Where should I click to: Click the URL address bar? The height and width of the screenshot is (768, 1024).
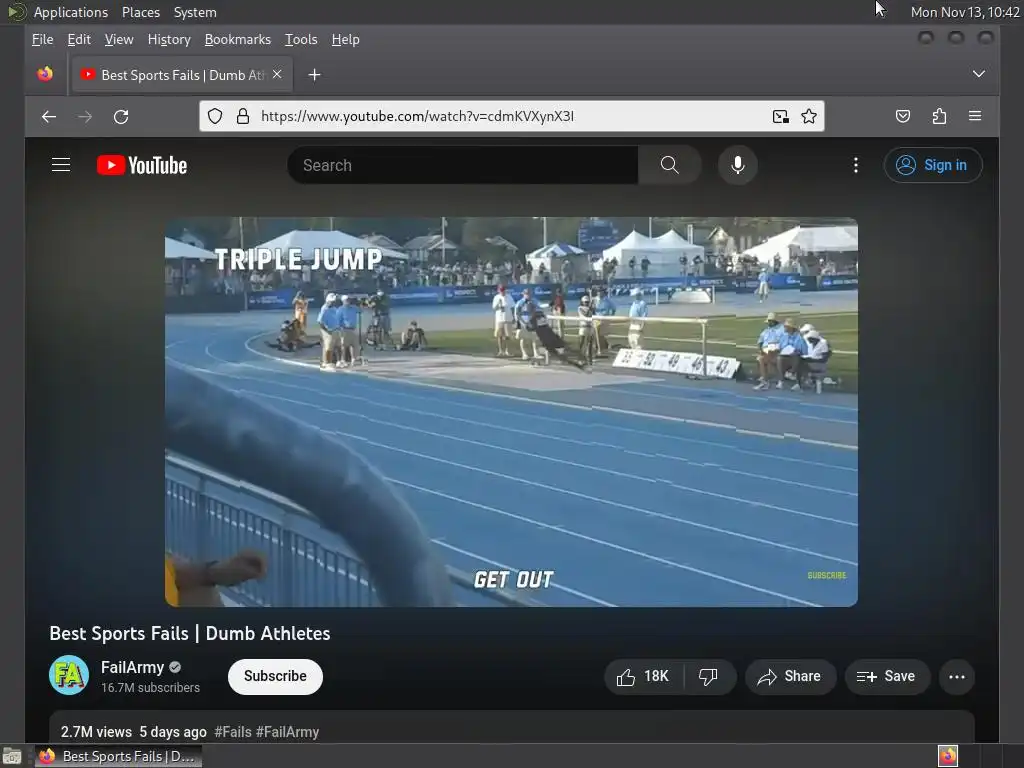[x=512, y=116]
